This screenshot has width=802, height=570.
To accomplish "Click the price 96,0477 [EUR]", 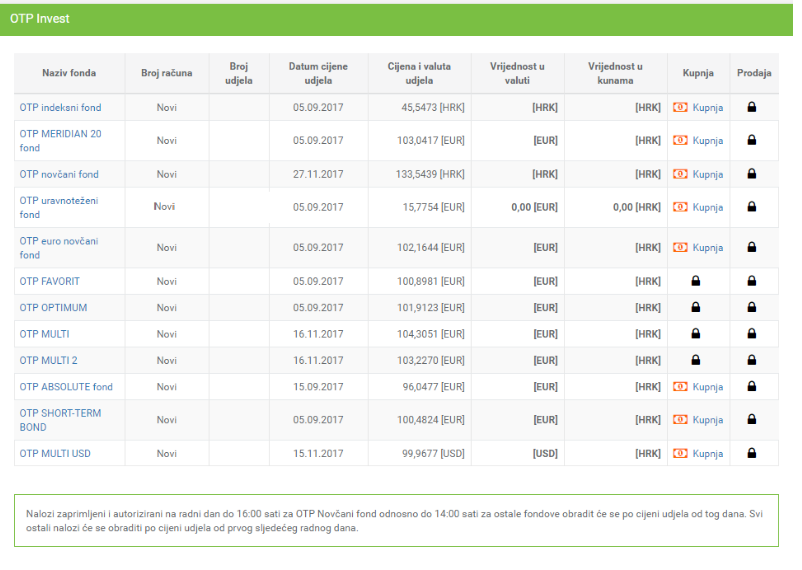I will (433, 387).
